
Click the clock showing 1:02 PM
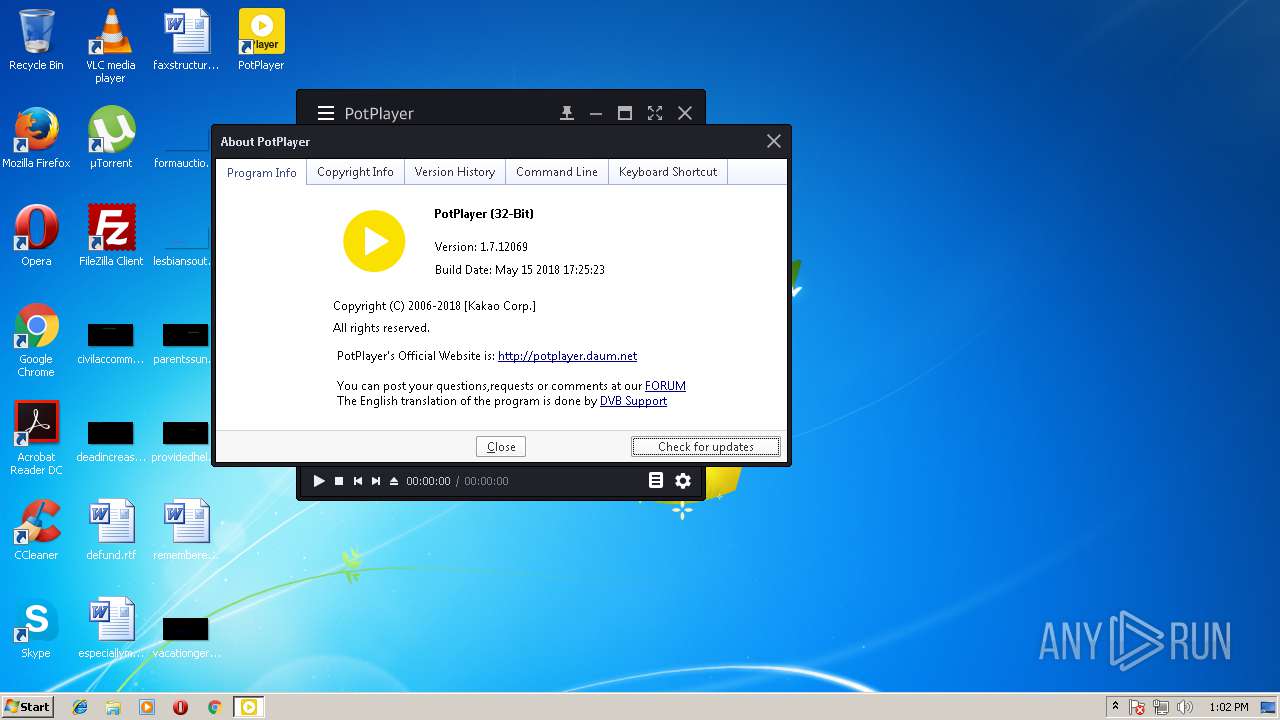pyautogui.click(x=1229, y=707)
